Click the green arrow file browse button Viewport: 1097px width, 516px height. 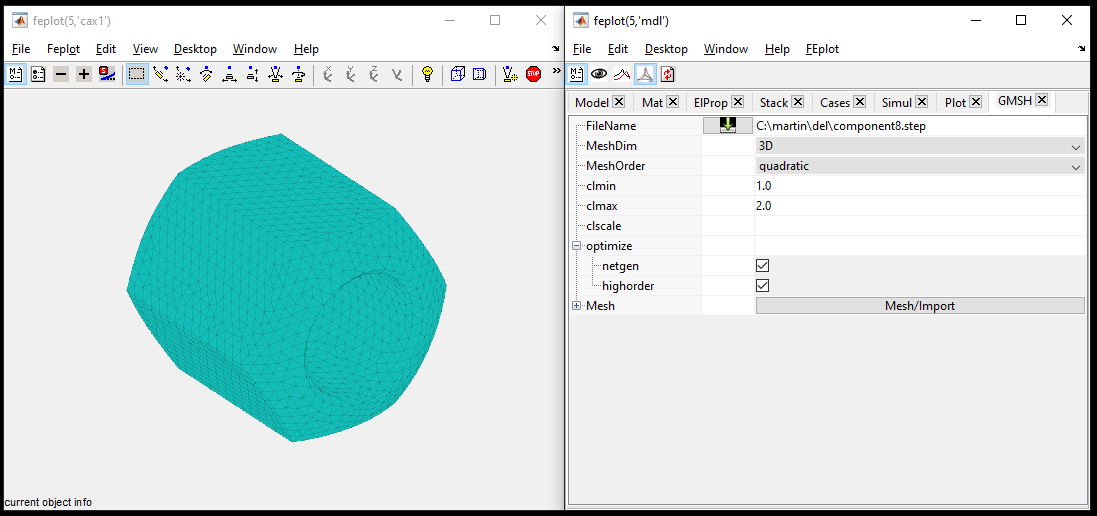[727, 126]
